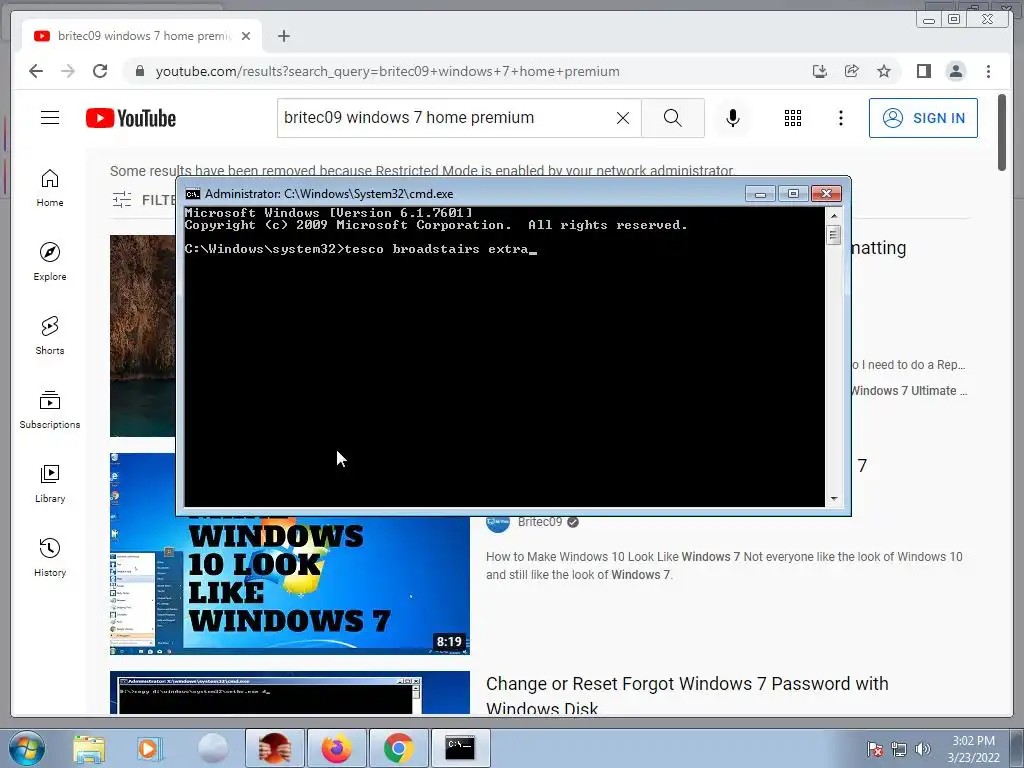Viewport: 1024px width, 768px height.
Task: Open Windows Explorer from the taskbar
Action: tap(89, 748)
